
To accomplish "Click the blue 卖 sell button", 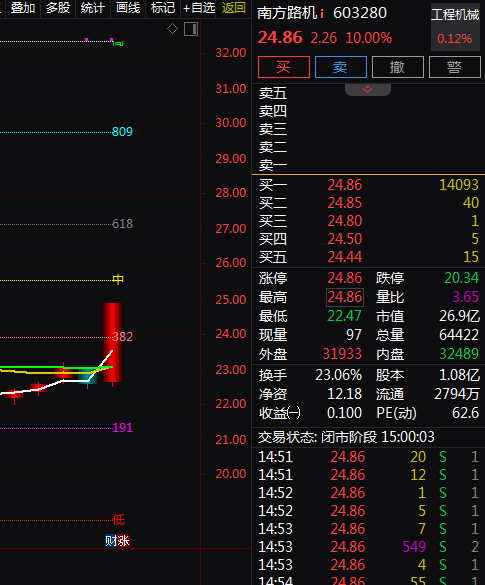I will (341, 67).
